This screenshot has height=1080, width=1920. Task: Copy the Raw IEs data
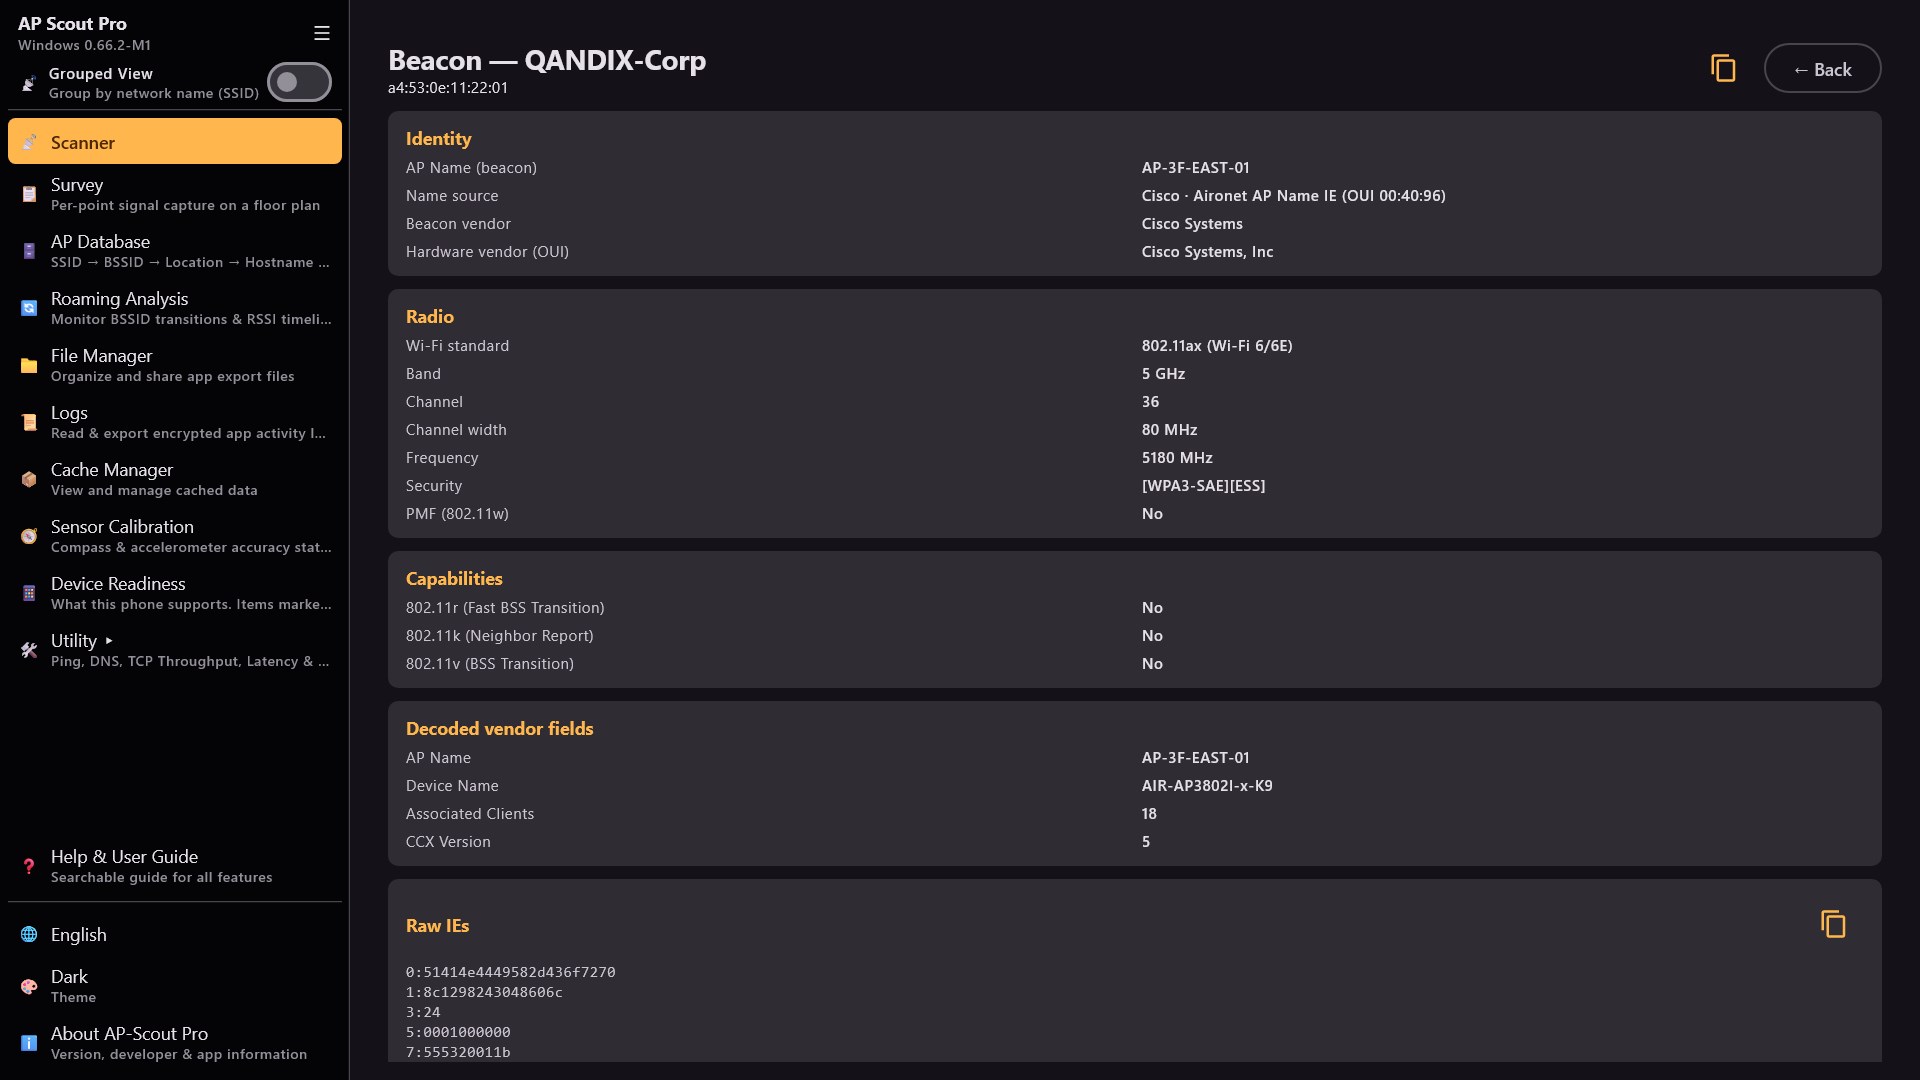(1832, 924)
